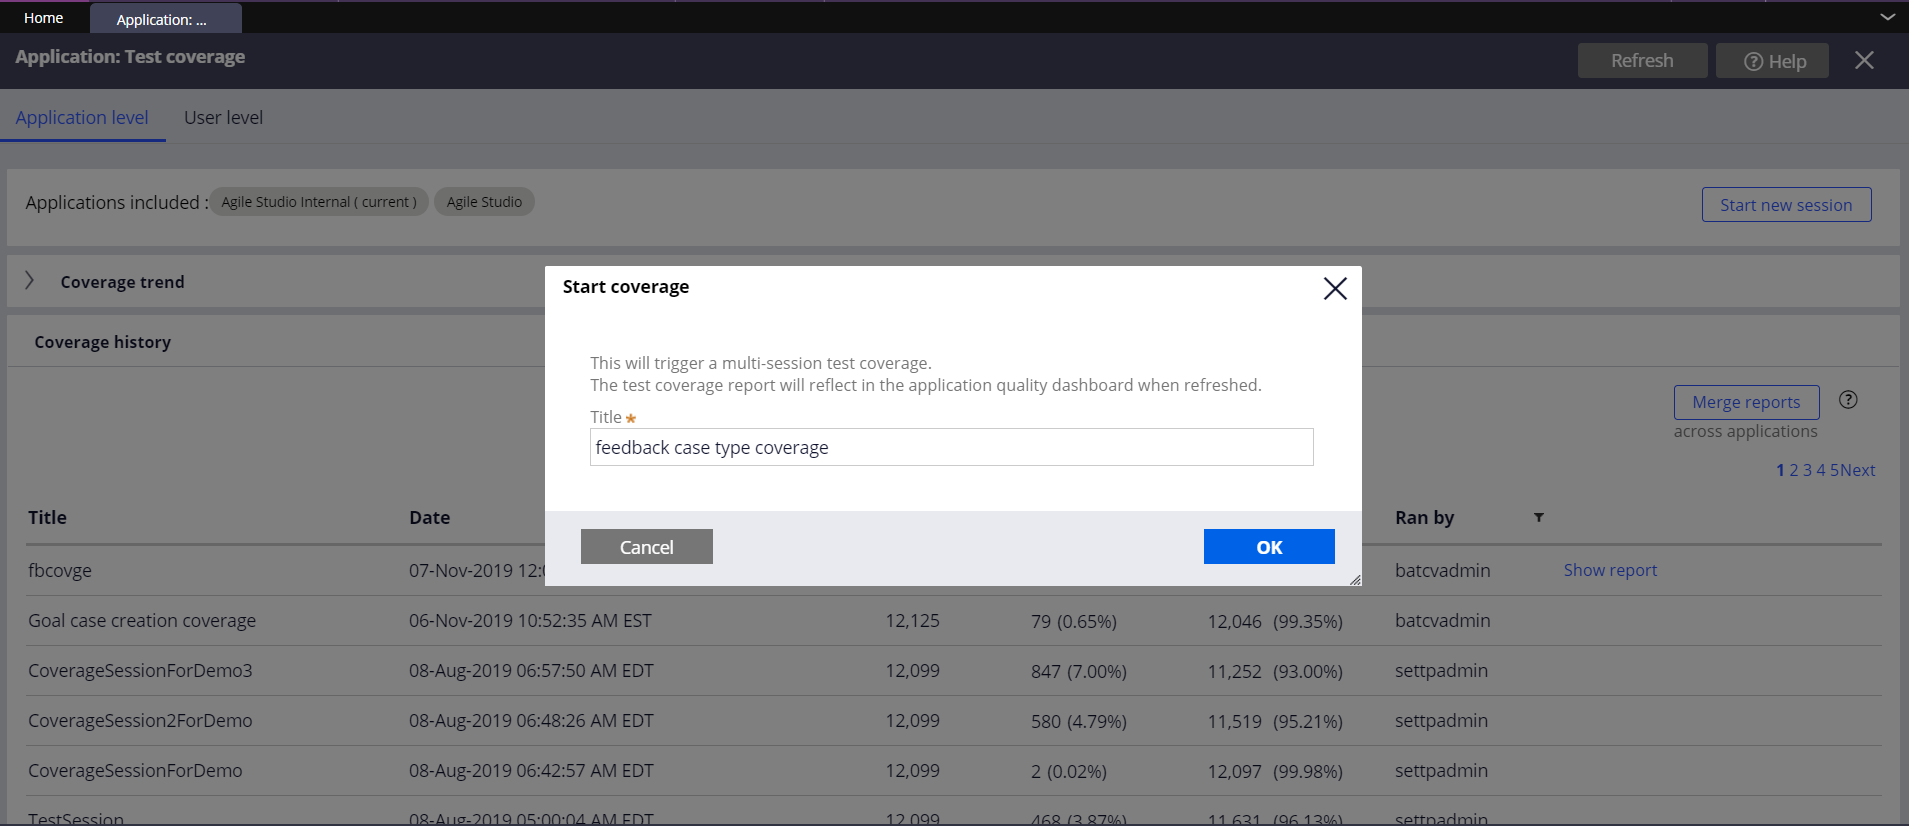Screen dimensions: 1909x826
Task: Click date 08-Aug-2019 06:57:50 AM EDT
Action: [x=531, y=671]
